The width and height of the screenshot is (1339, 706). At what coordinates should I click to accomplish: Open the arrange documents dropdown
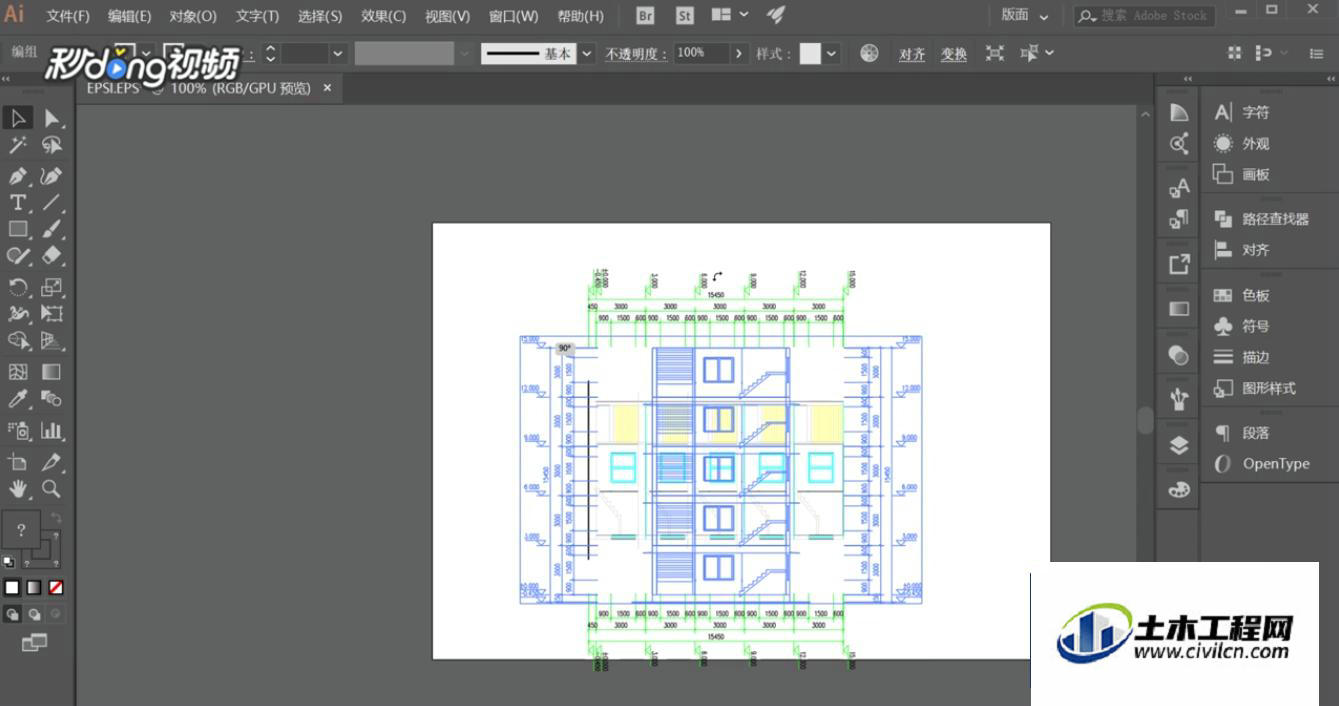(x=729, y=15)
